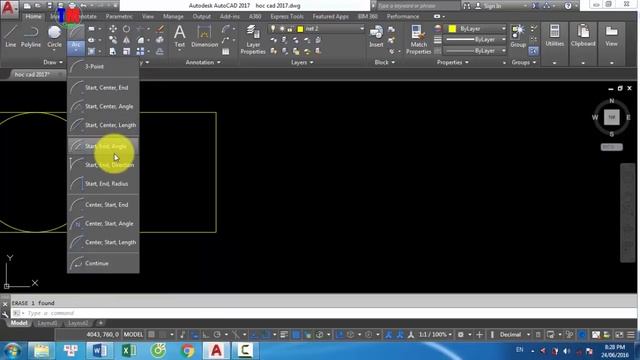Toggle layer freeze sun icon

pos(282,29)
